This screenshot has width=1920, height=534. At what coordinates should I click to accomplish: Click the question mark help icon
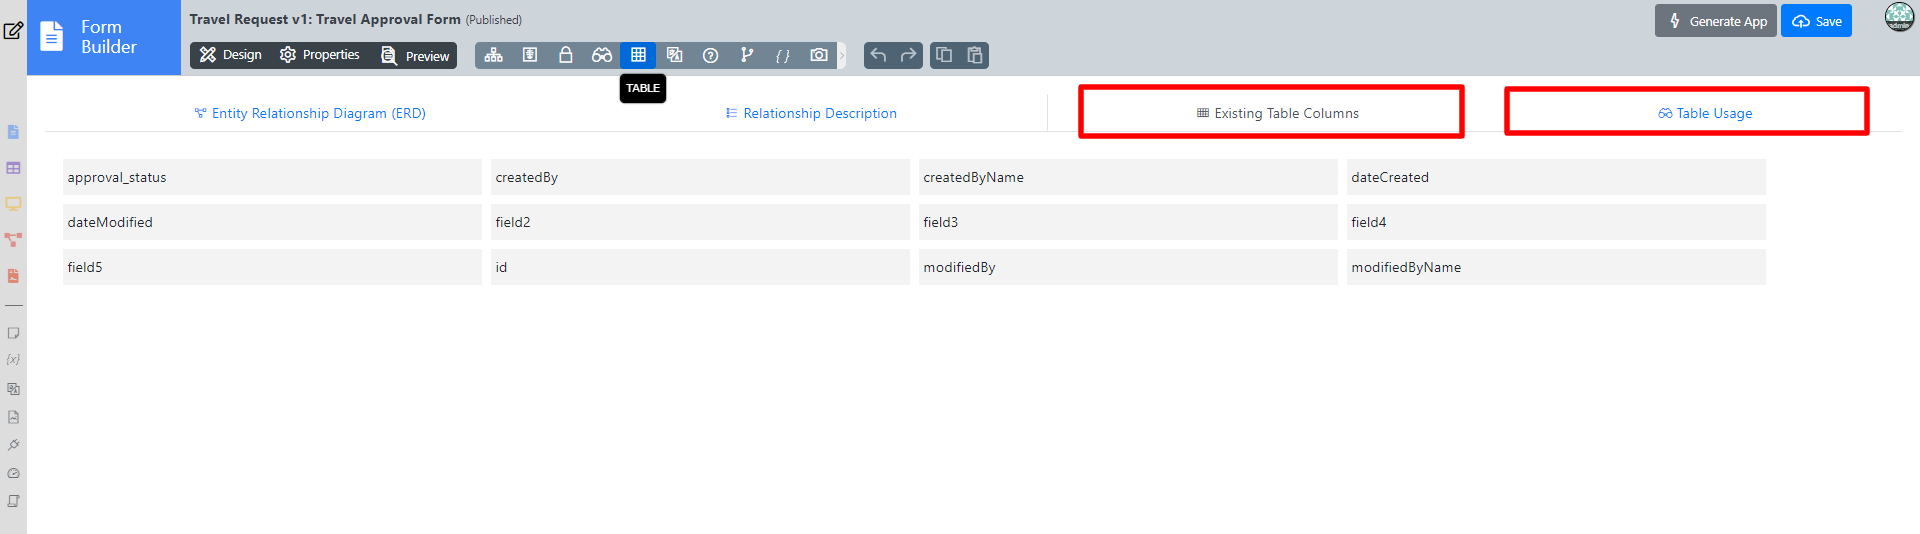pos(710,55)
